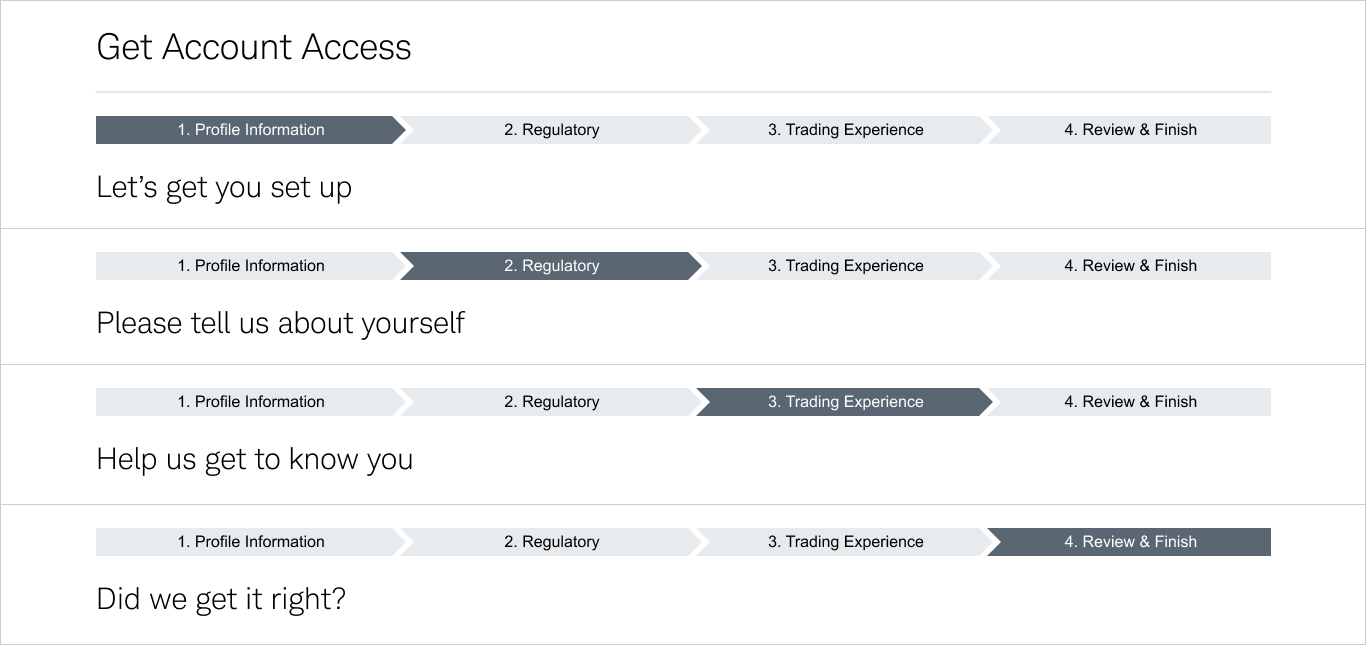Open Review & Finish above 'Help us get to know you'
The image size is (1366, 645).
1130,402
